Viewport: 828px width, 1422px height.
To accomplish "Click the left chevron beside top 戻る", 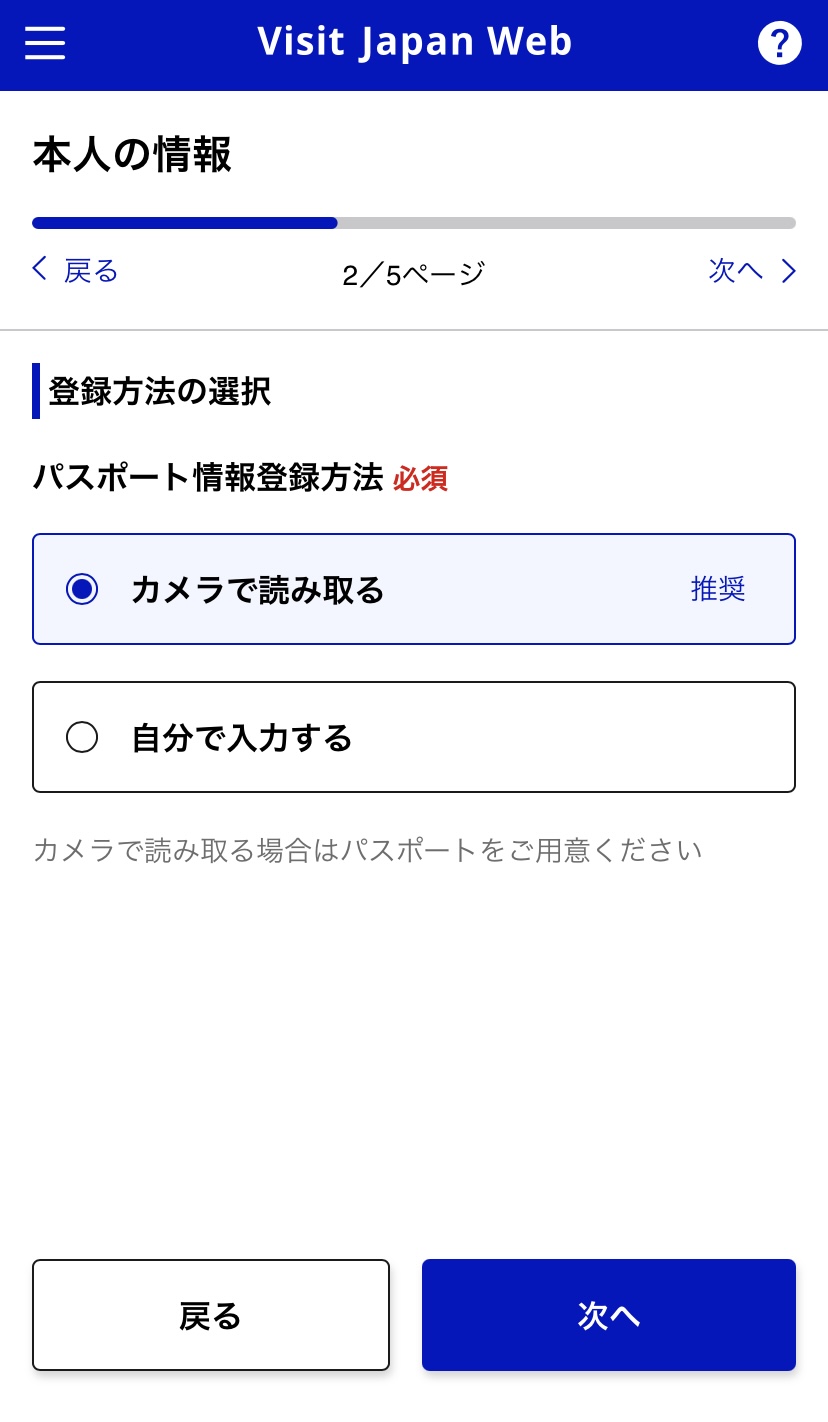I will point(39,269).
